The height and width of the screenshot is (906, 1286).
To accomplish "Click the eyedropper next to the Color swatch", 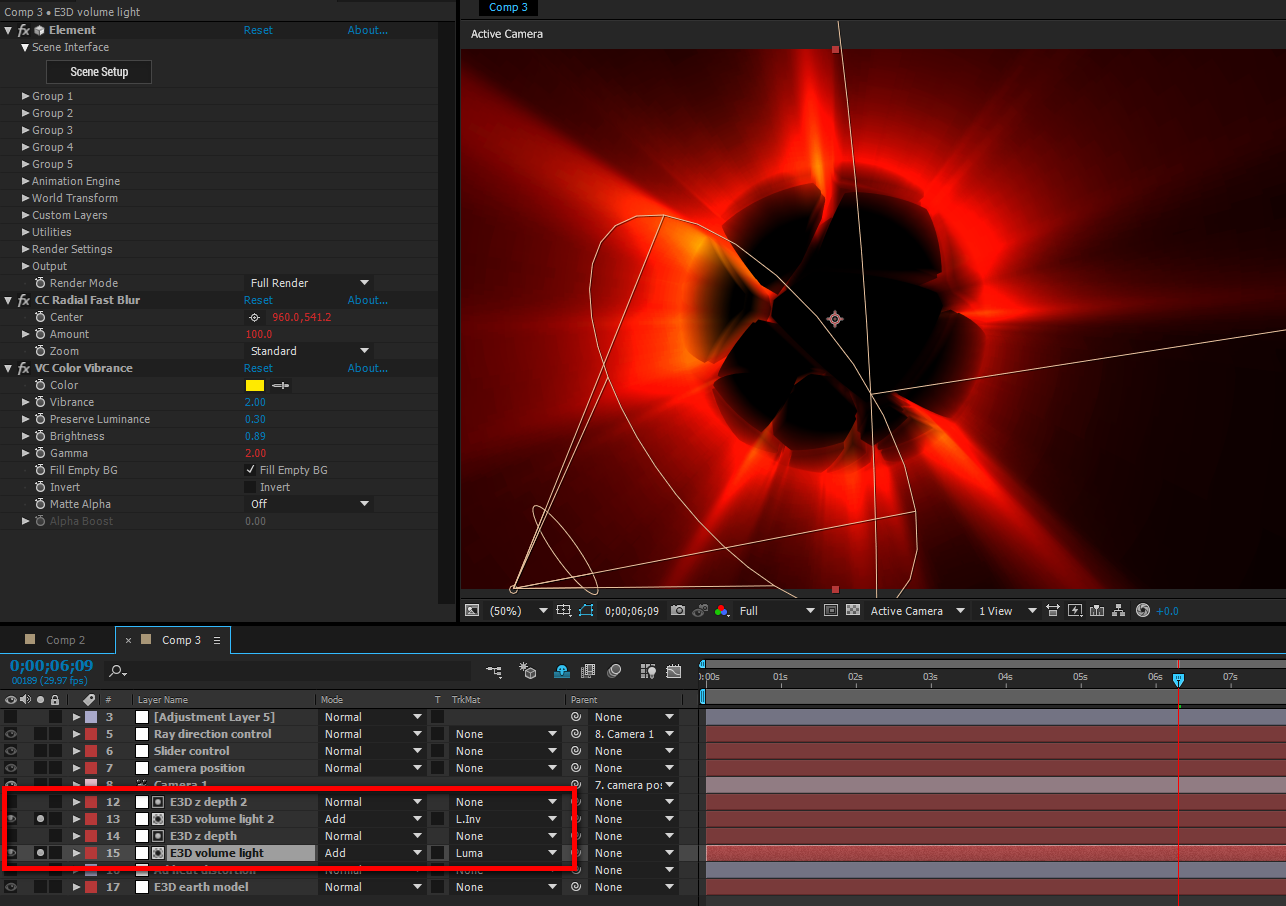I will 281,385.
